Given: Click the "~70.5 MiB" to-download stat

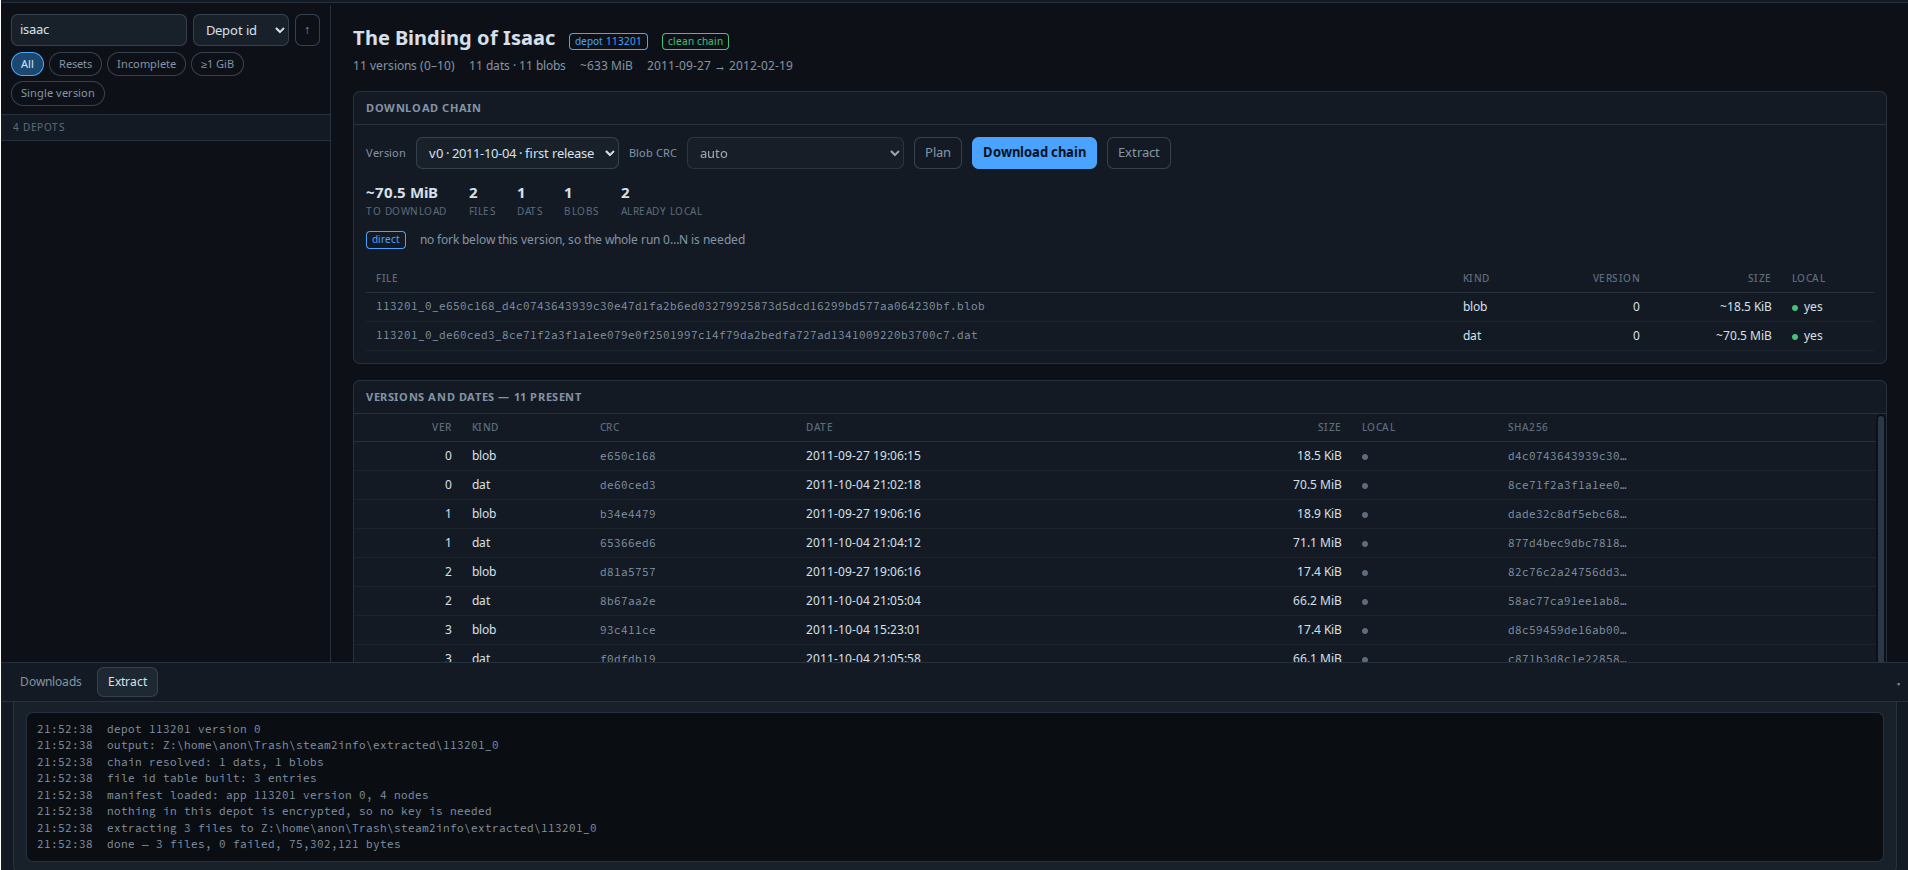Looking at the screenshot, I should pyautogui.click(x=402, y=193).
